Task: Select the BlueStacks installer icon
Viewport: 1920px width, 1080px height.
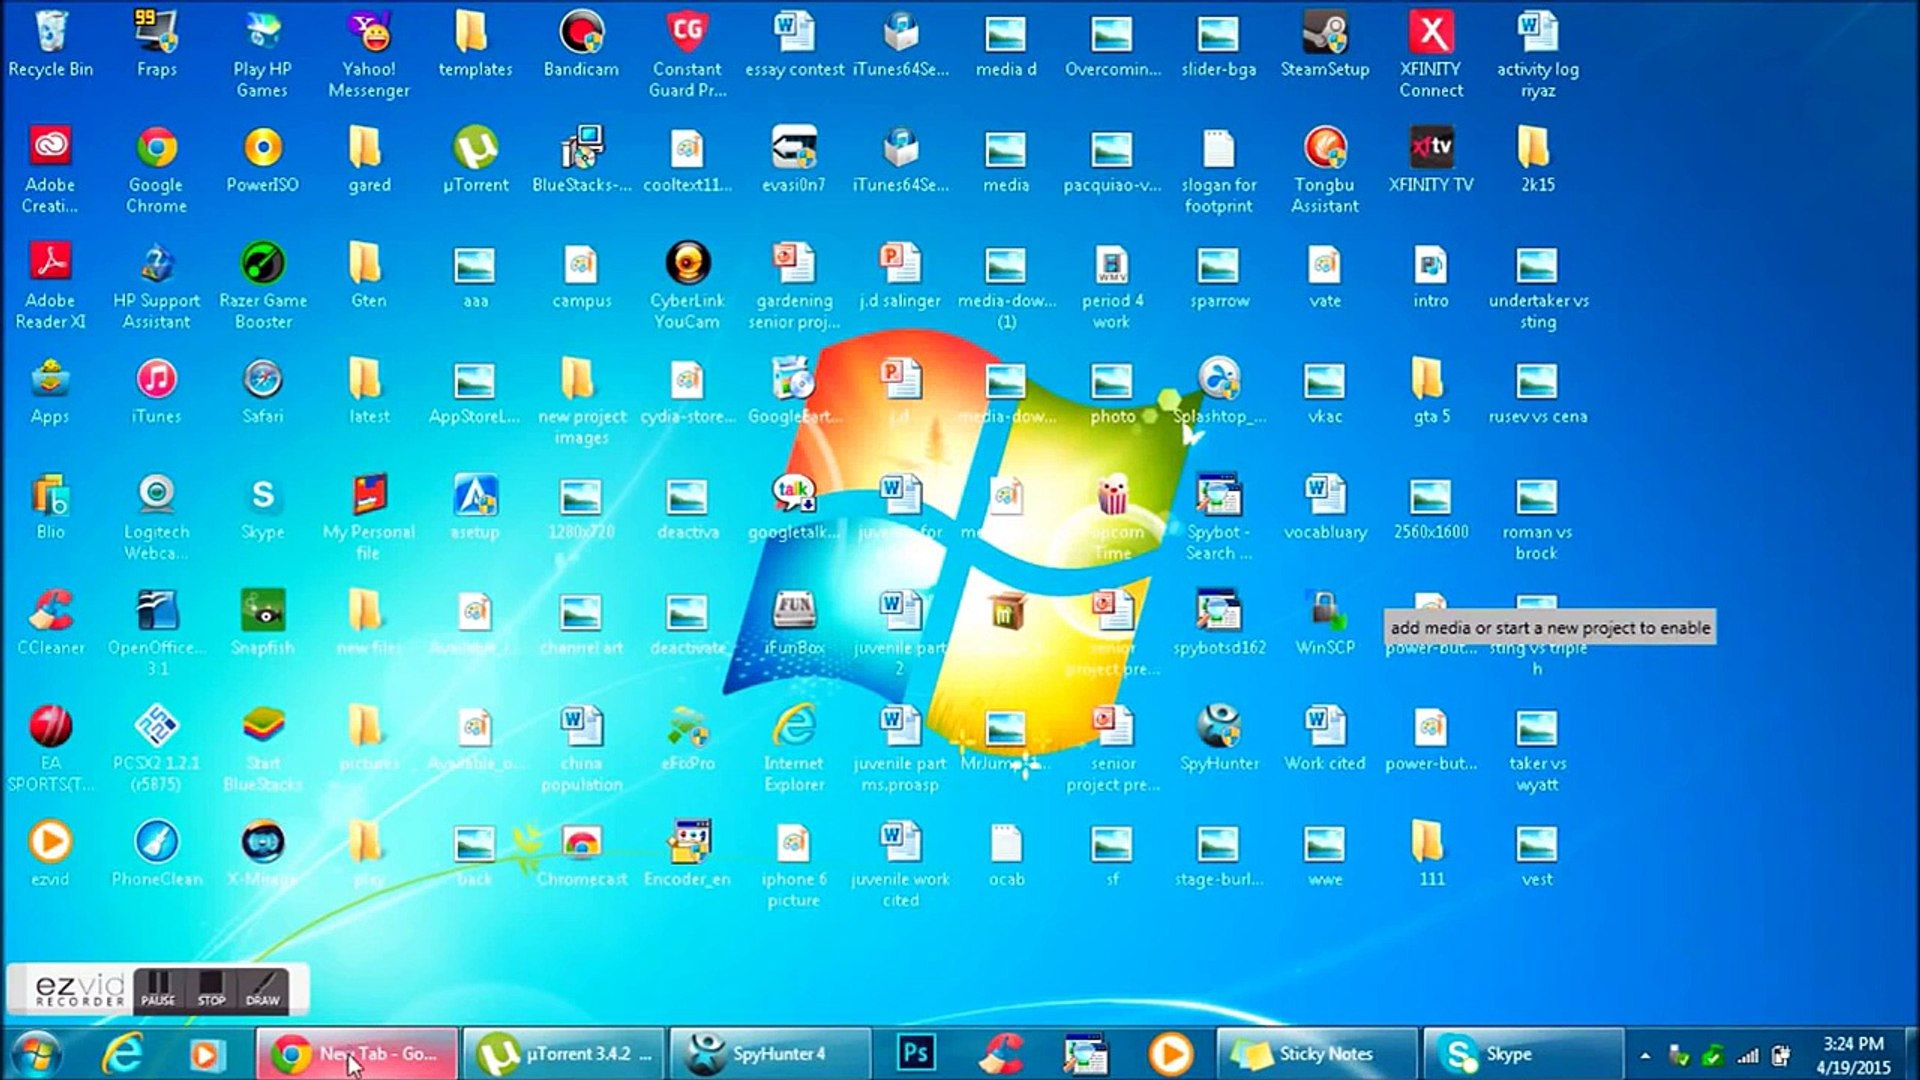Action: click(581, 160)
